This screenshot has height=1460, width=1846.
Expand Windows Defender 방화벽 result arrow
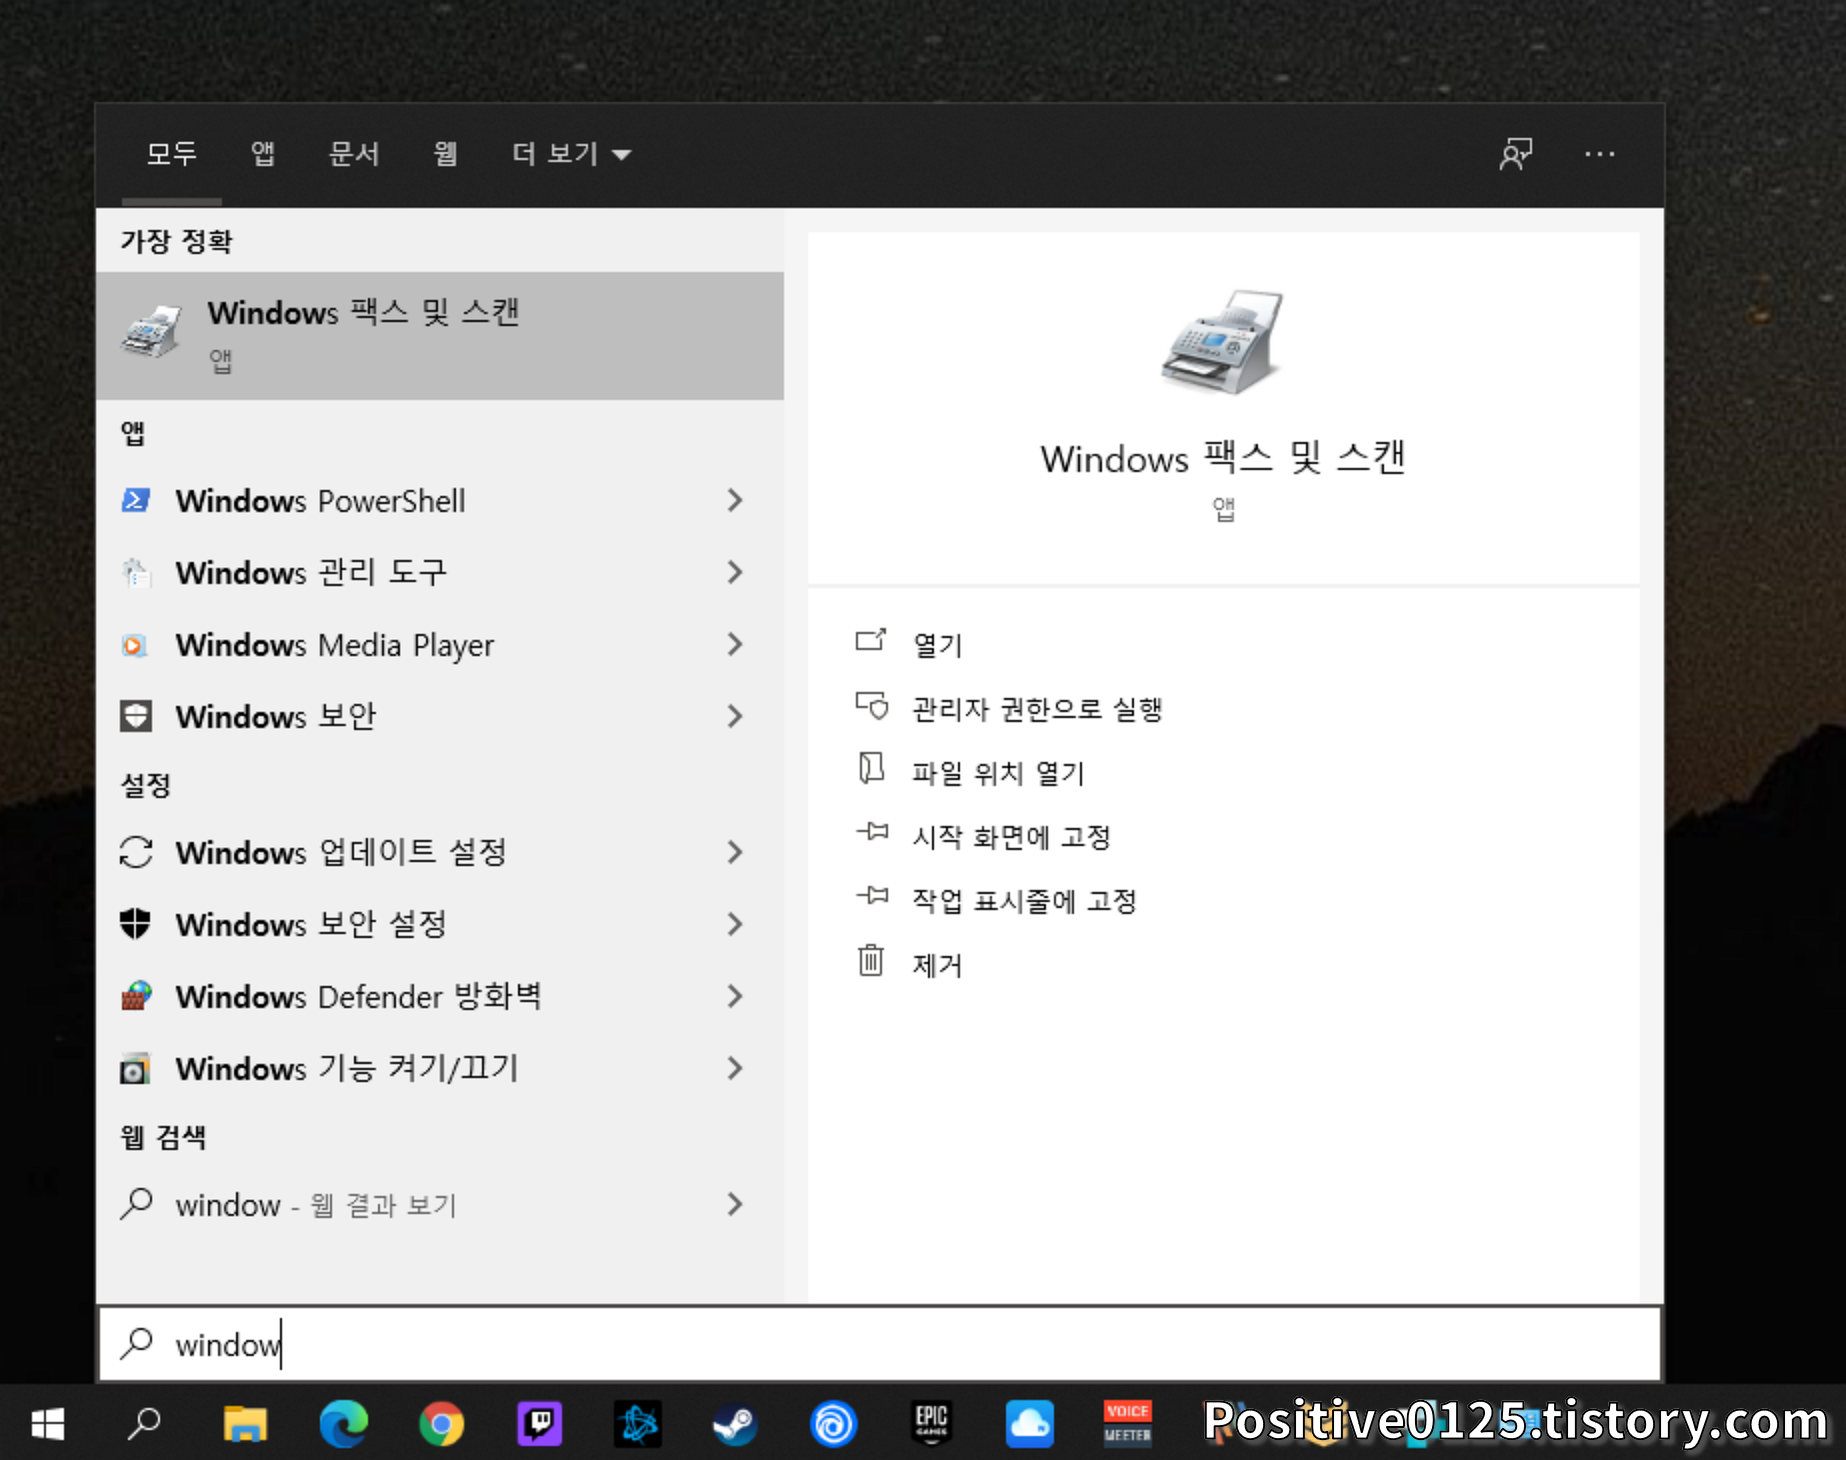coord(735,996)
